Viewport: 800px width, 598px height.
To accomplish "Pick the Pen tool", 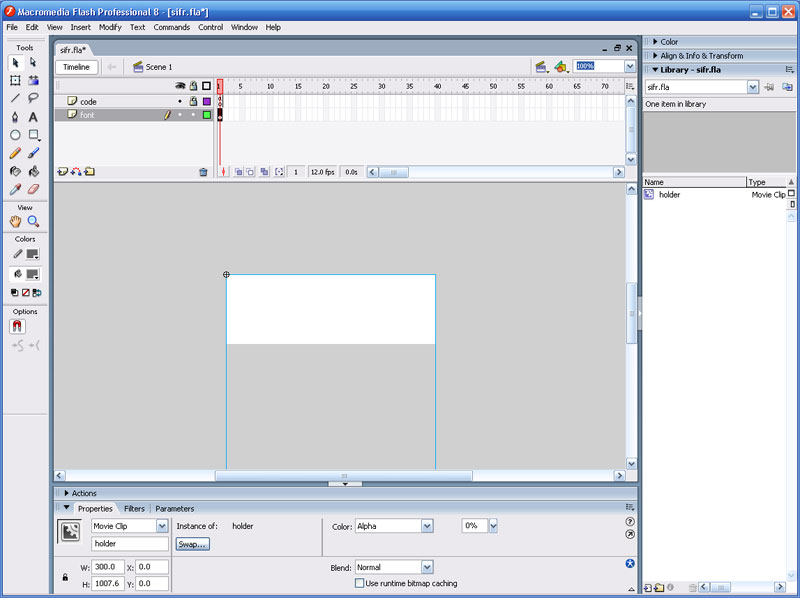I will click(15, 117).
